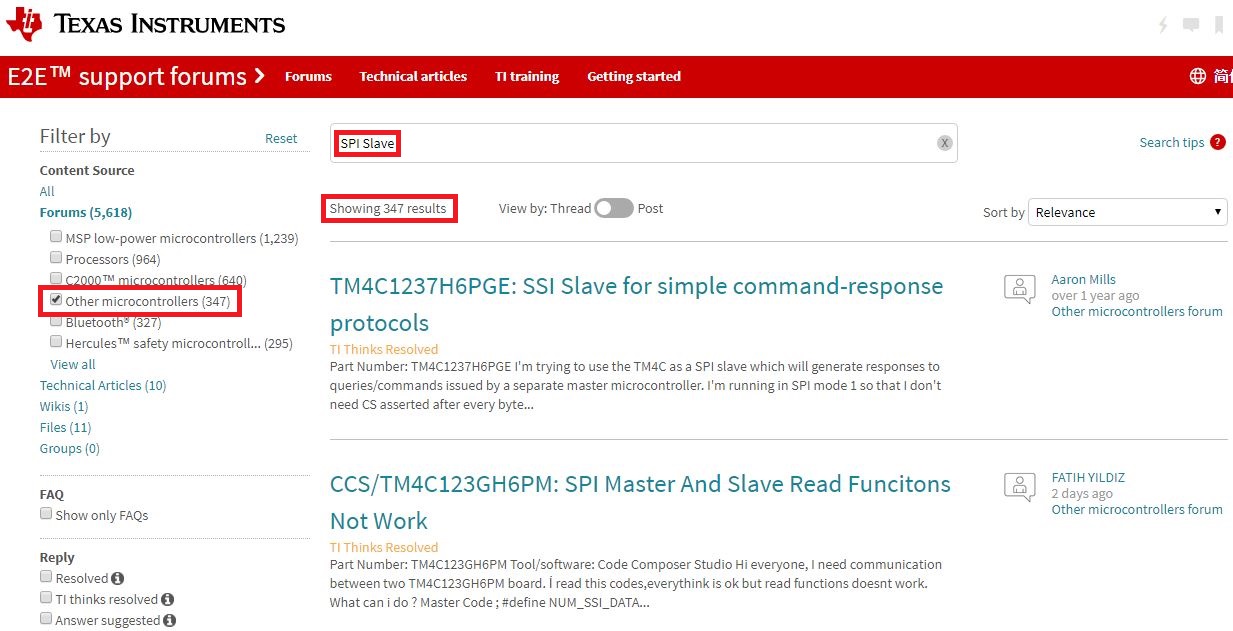This screenshot has height=631, width=1233.
Task: Check the Processors (964) filter
Action: 56,258
